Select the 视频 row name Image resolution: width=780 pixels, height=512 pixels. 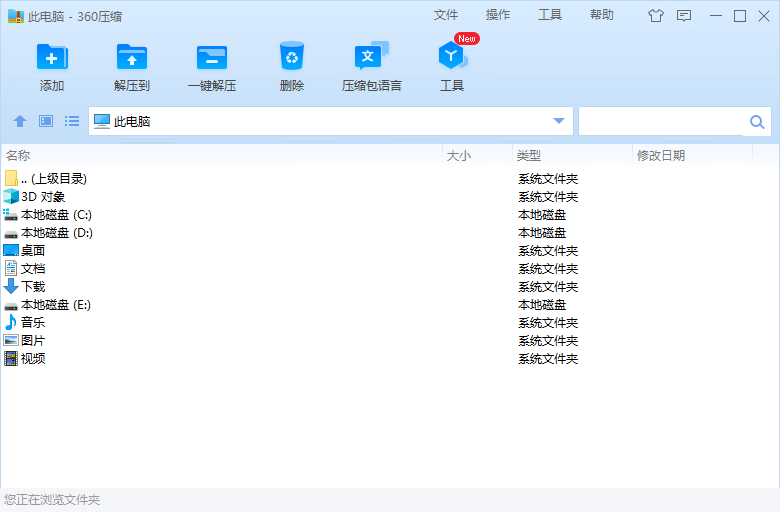pyautogui.click(x=33, y=358)
